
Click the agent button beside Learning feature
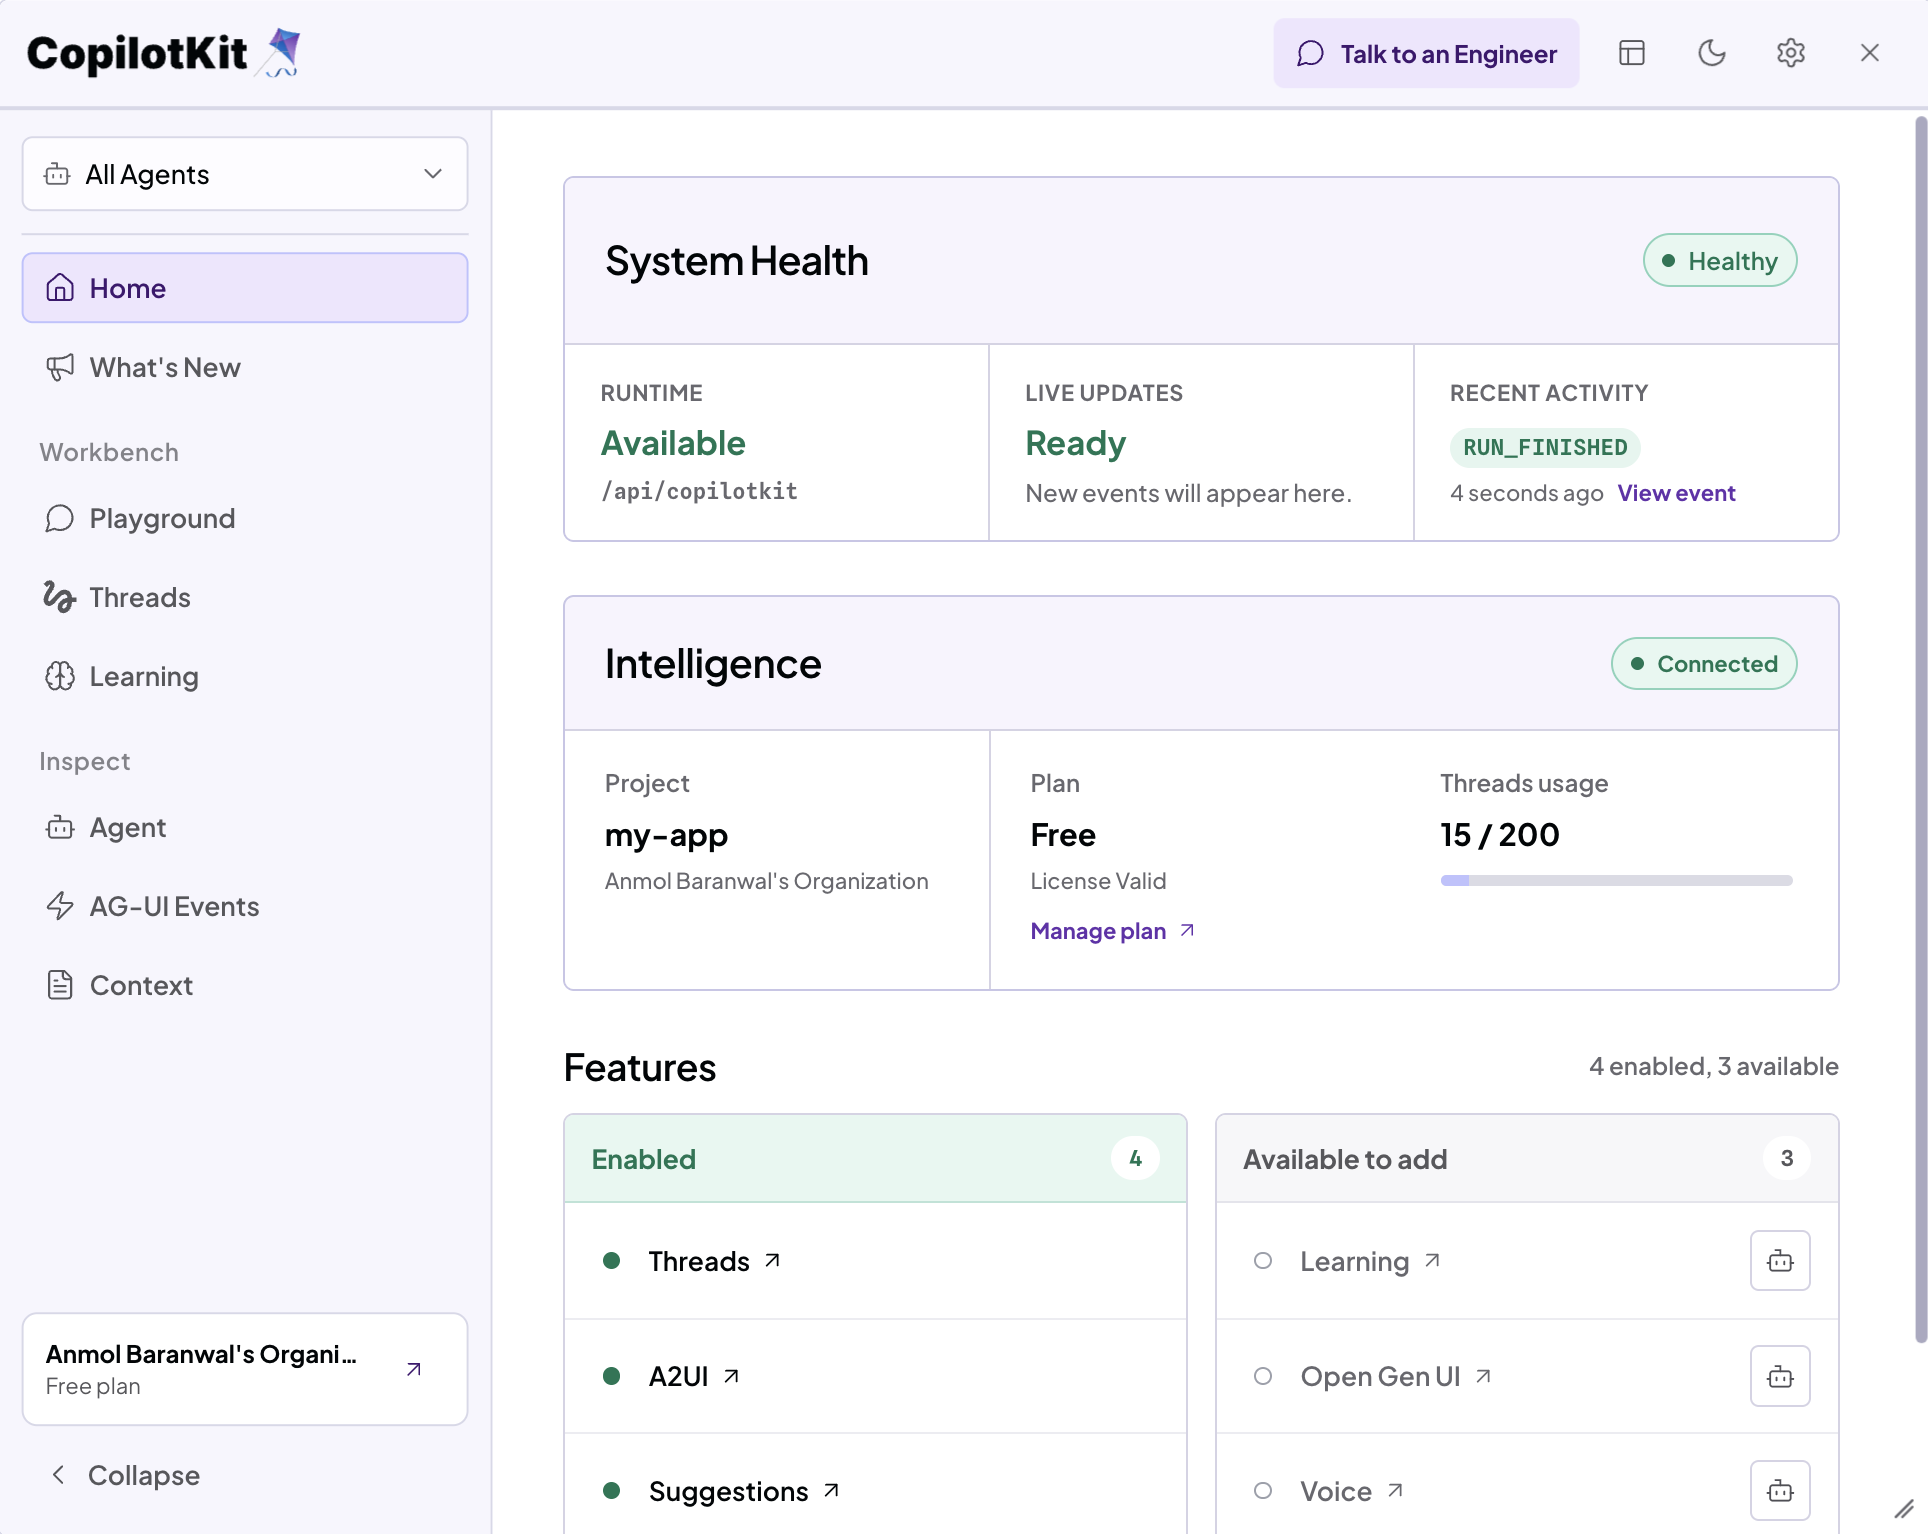tap(1780, 1261)
